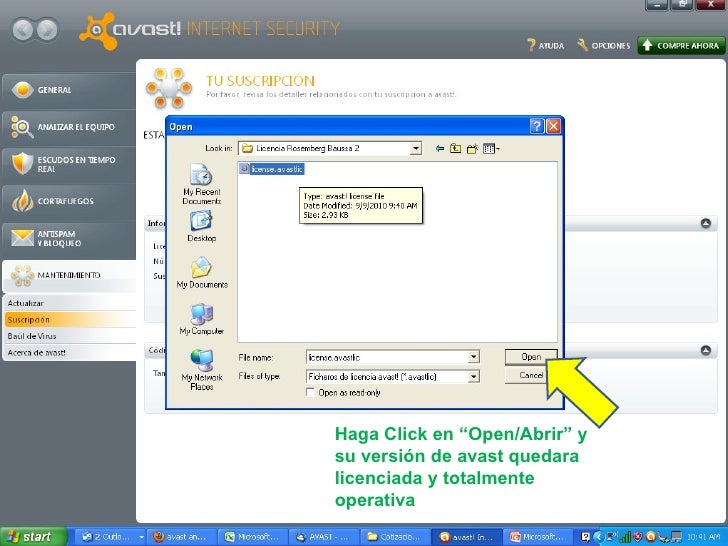728x546 pixels.
Task: Collapse the Información panel arrow
Action: 706,224
